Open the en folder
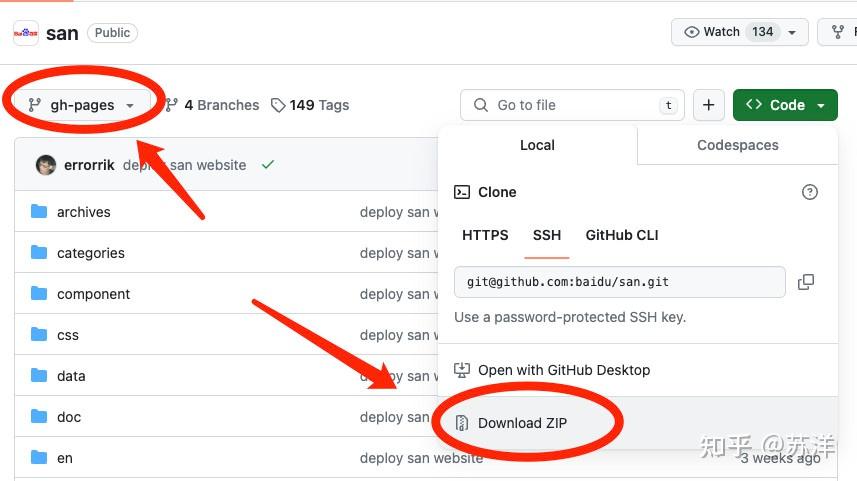857x481 pixels. pyautogui.click(x=64, y=458)
